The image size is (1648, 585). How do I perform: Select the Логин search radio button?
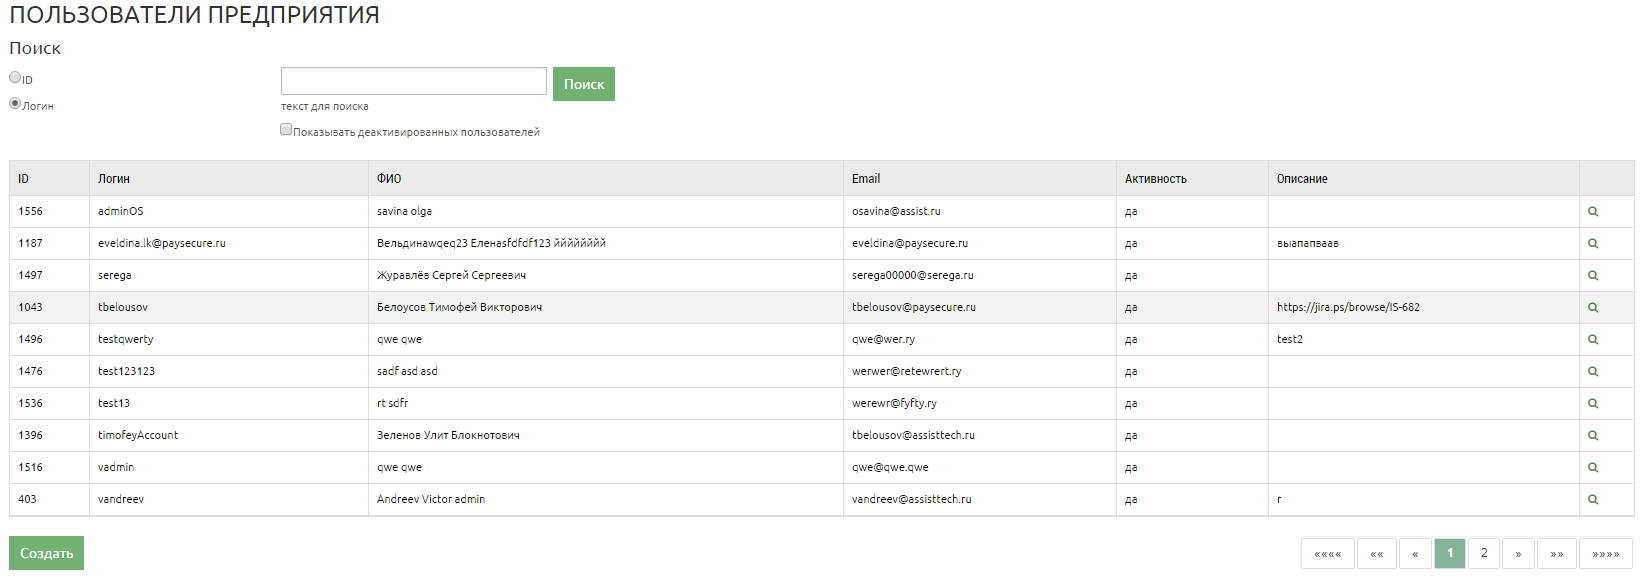tap(15, 104)
